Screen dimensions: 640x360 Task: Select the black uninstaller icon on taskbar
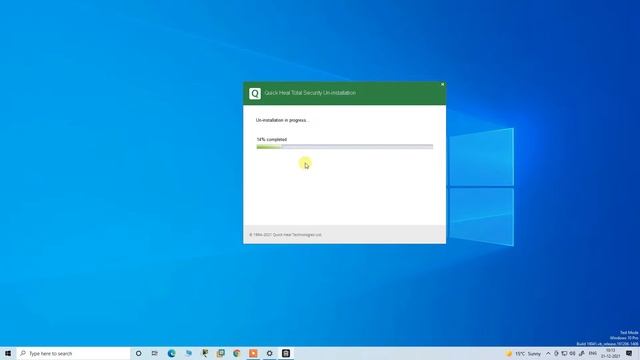click(x=286, y=353)
